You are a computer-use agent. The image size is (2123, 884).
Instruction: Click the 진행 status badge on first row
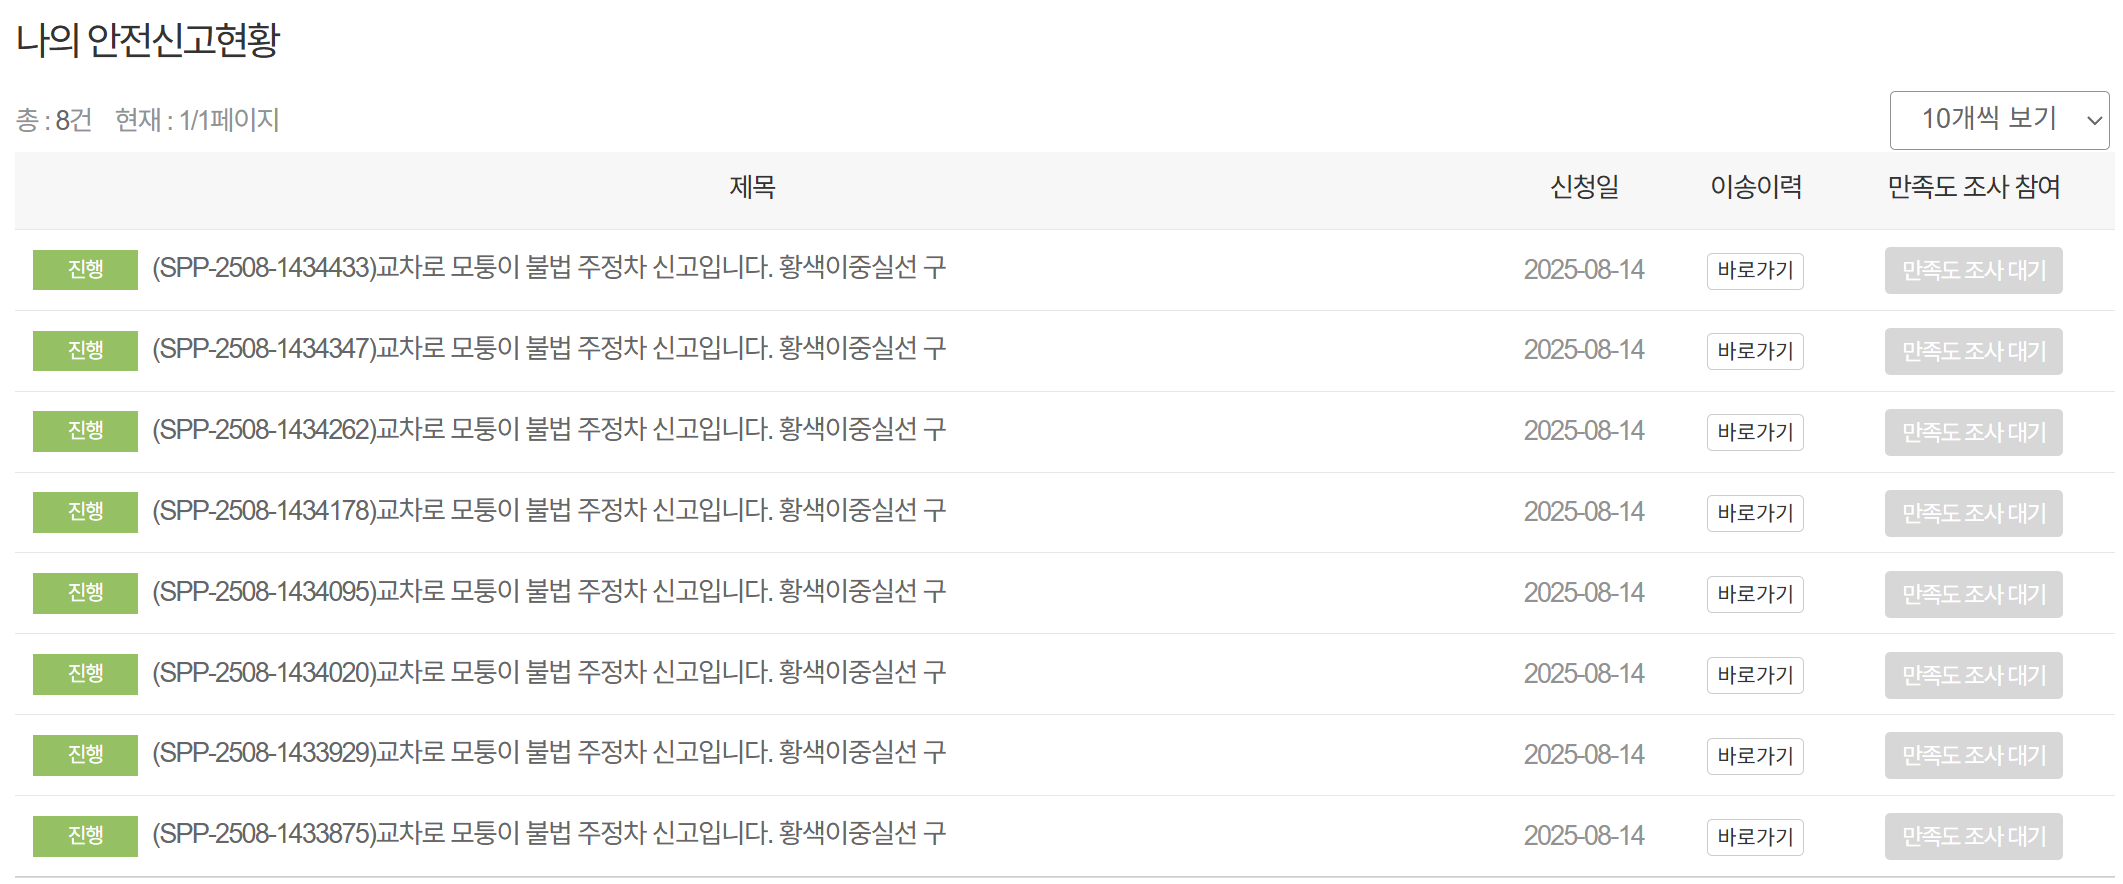(85, 270)
